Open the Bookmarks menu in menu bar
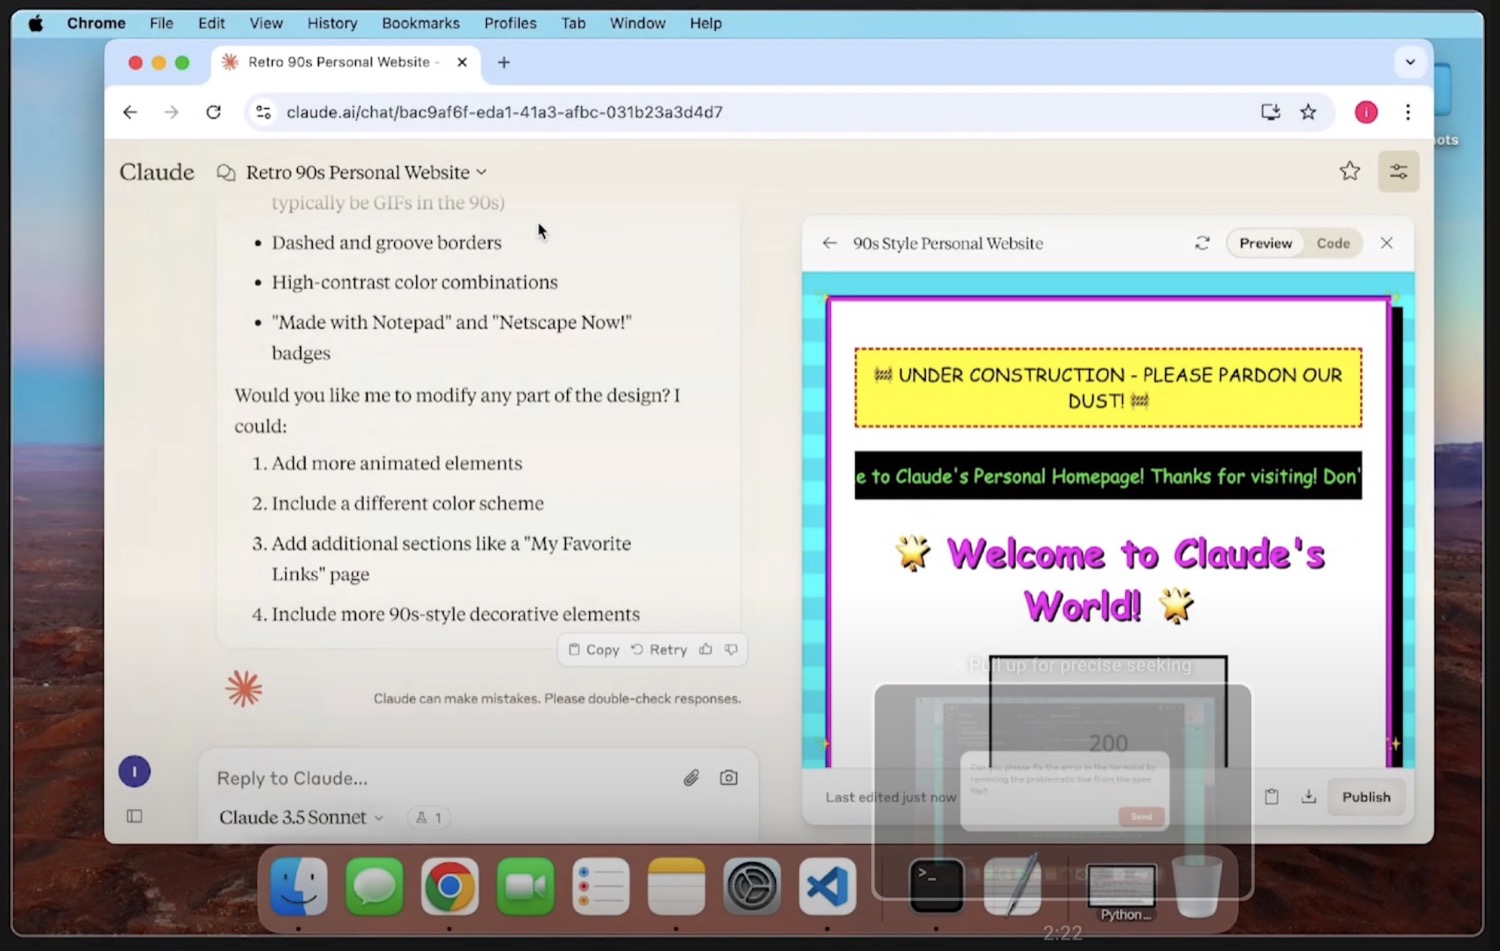The width and height of the screenshot is (1500, 951). coord(420,23)
